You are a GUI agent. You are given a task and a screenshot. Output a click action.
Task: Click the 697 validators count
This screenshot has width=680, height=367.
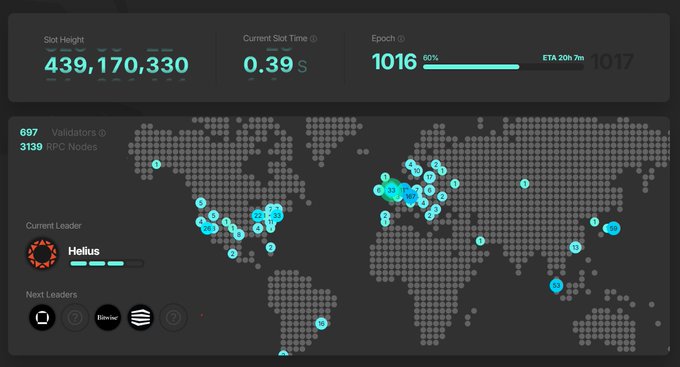(29, 132)
